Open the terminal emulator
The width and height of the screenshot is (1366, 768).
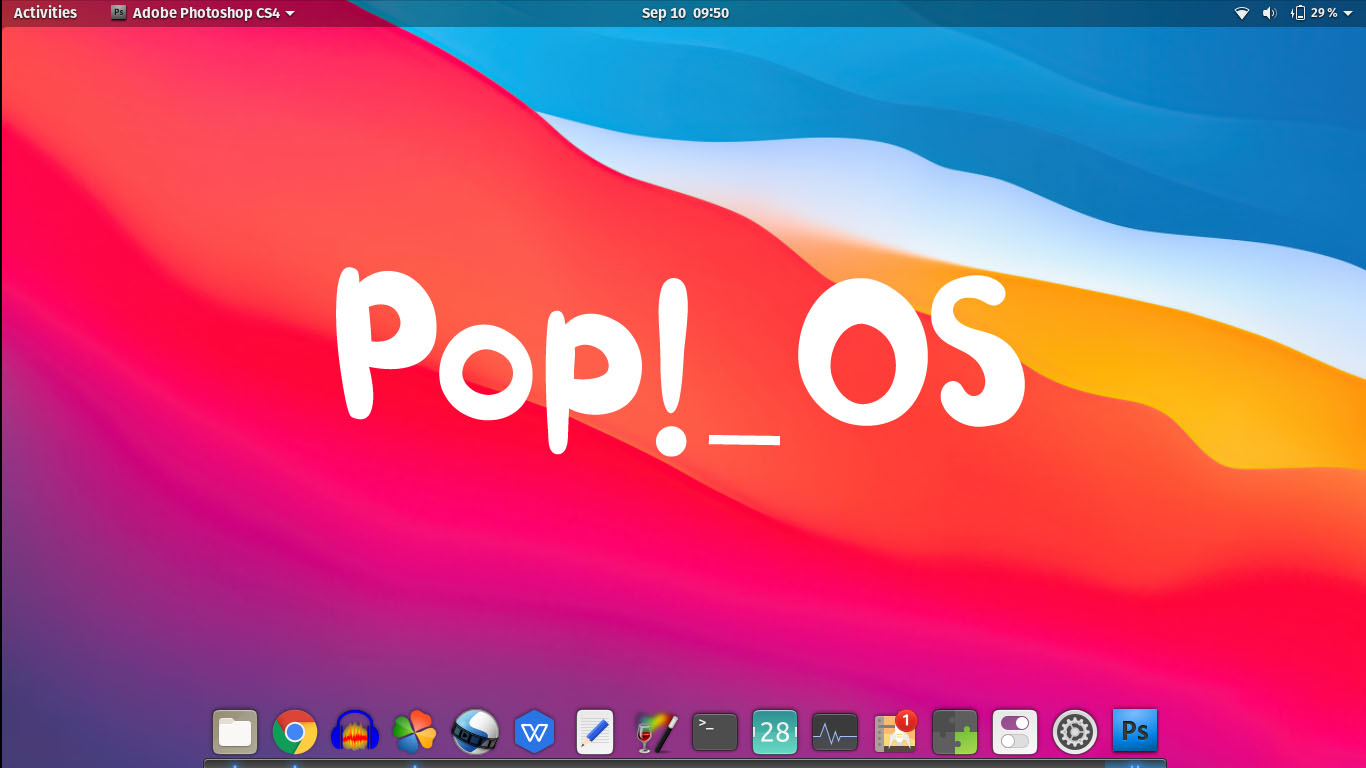click(x=715, y=731)
